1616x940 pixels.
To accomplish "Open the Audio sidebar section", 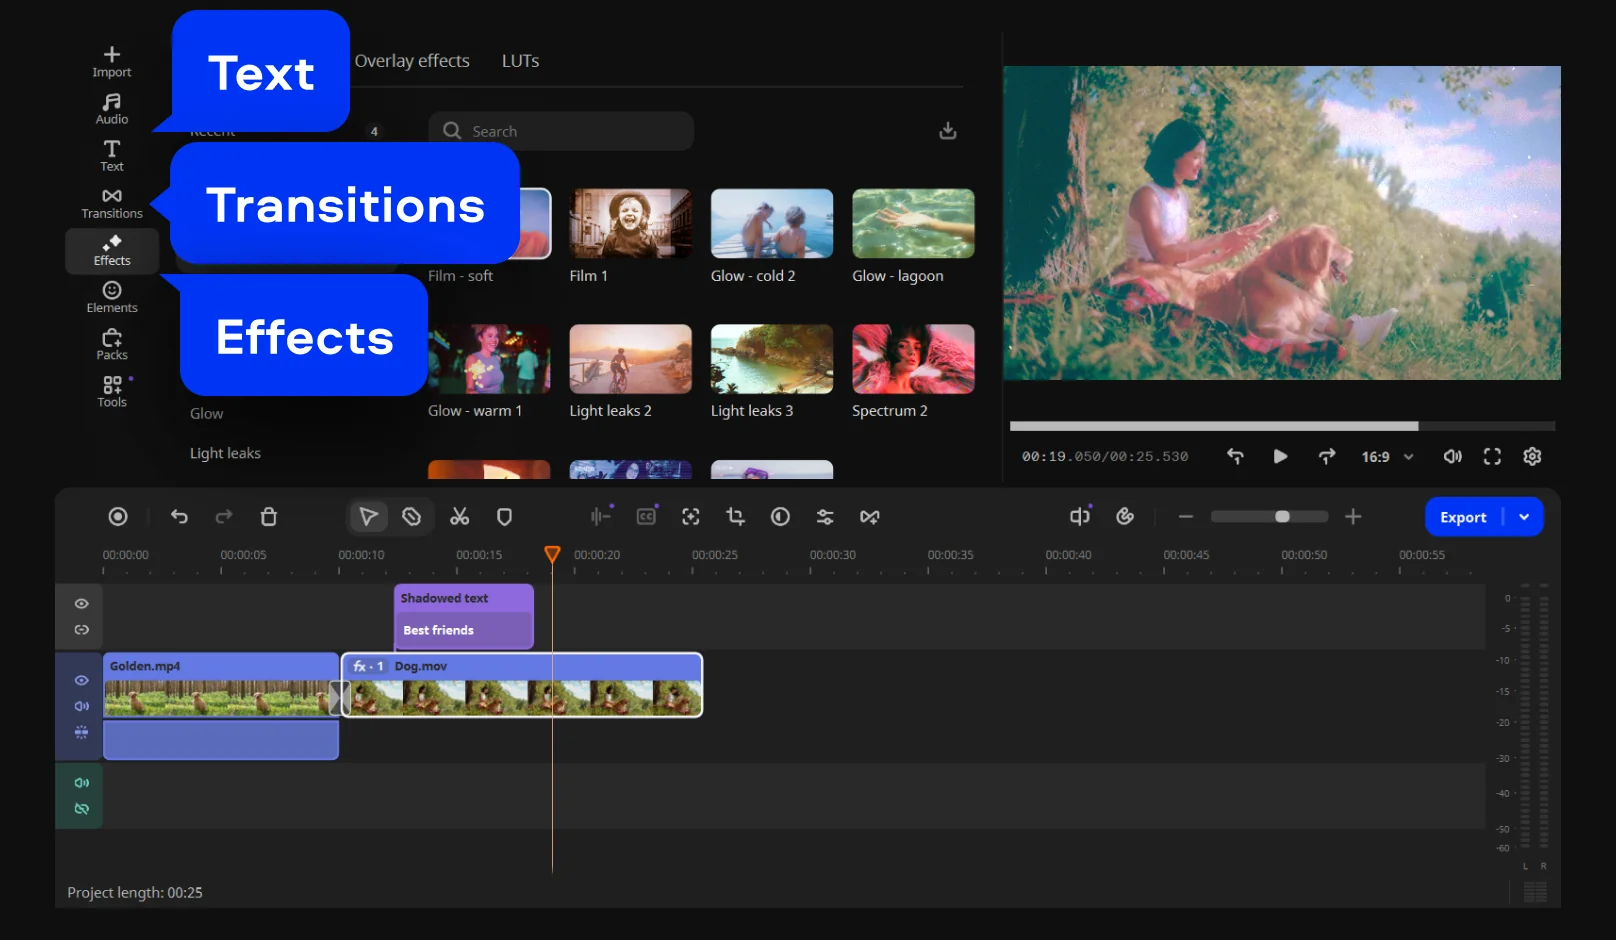I will [111, 108].
